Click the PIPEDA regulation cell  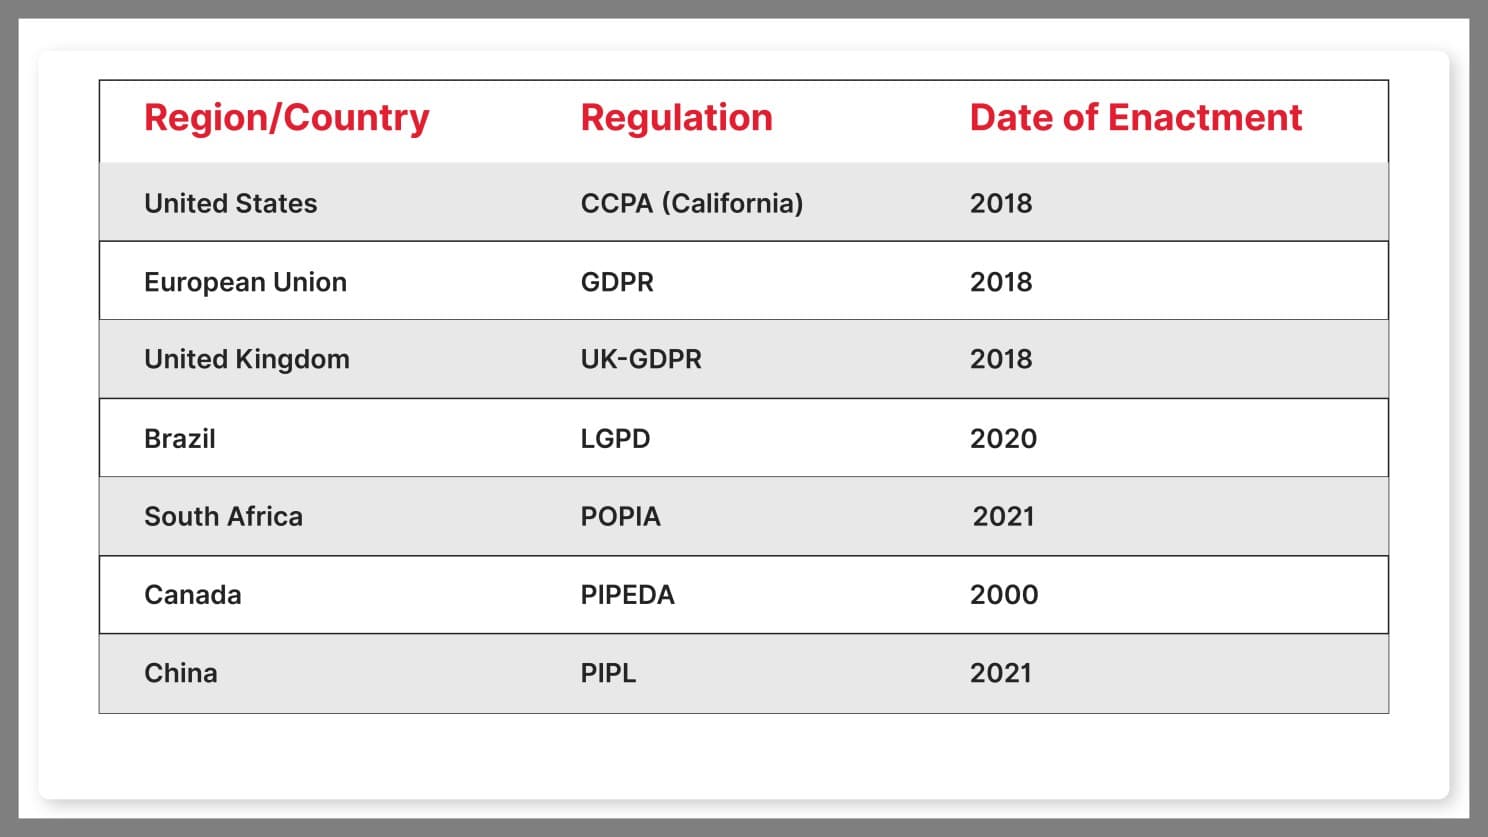pos(627,595)
